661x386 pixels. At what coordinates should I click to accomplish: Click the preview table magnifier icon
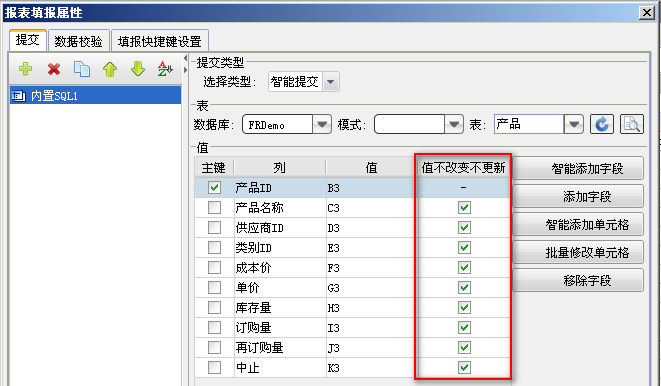click(x=632, y=124)
